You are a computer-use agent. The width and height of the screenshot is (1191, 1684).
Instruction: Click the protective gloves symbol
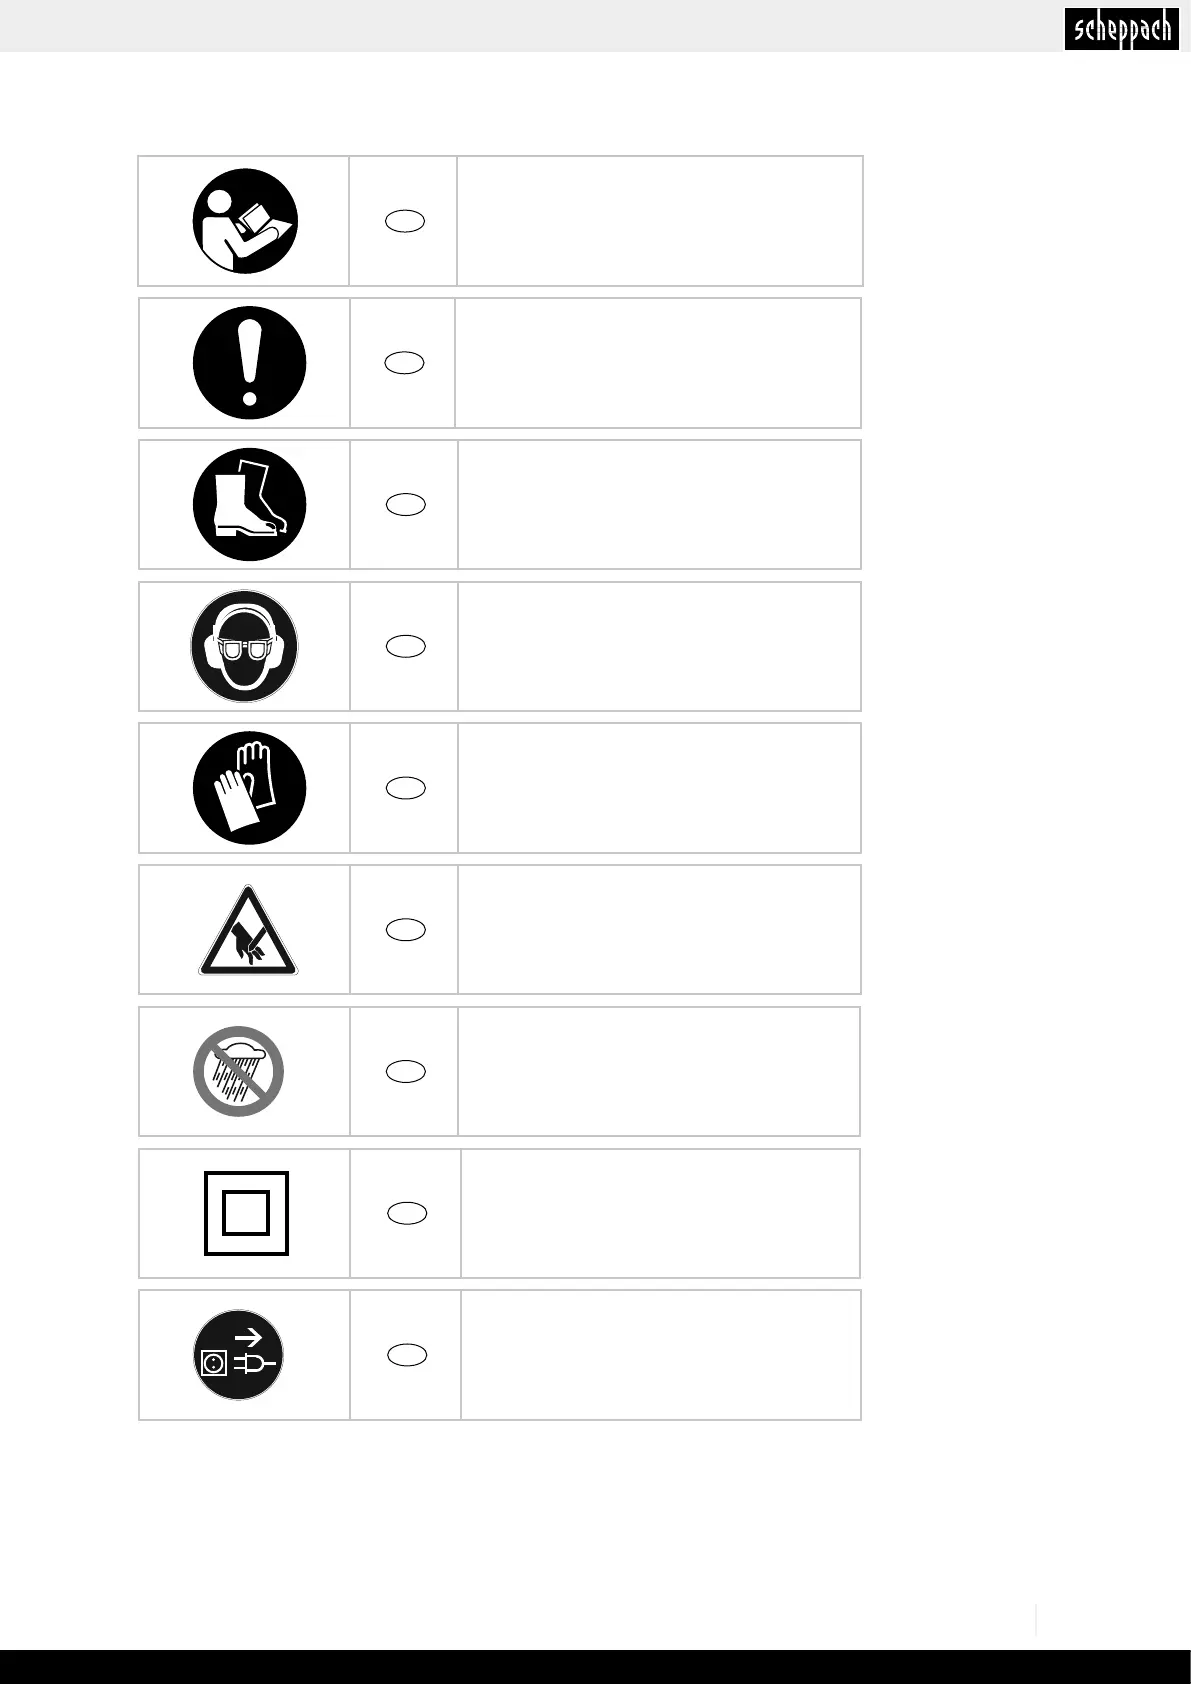tap(249, 788)
